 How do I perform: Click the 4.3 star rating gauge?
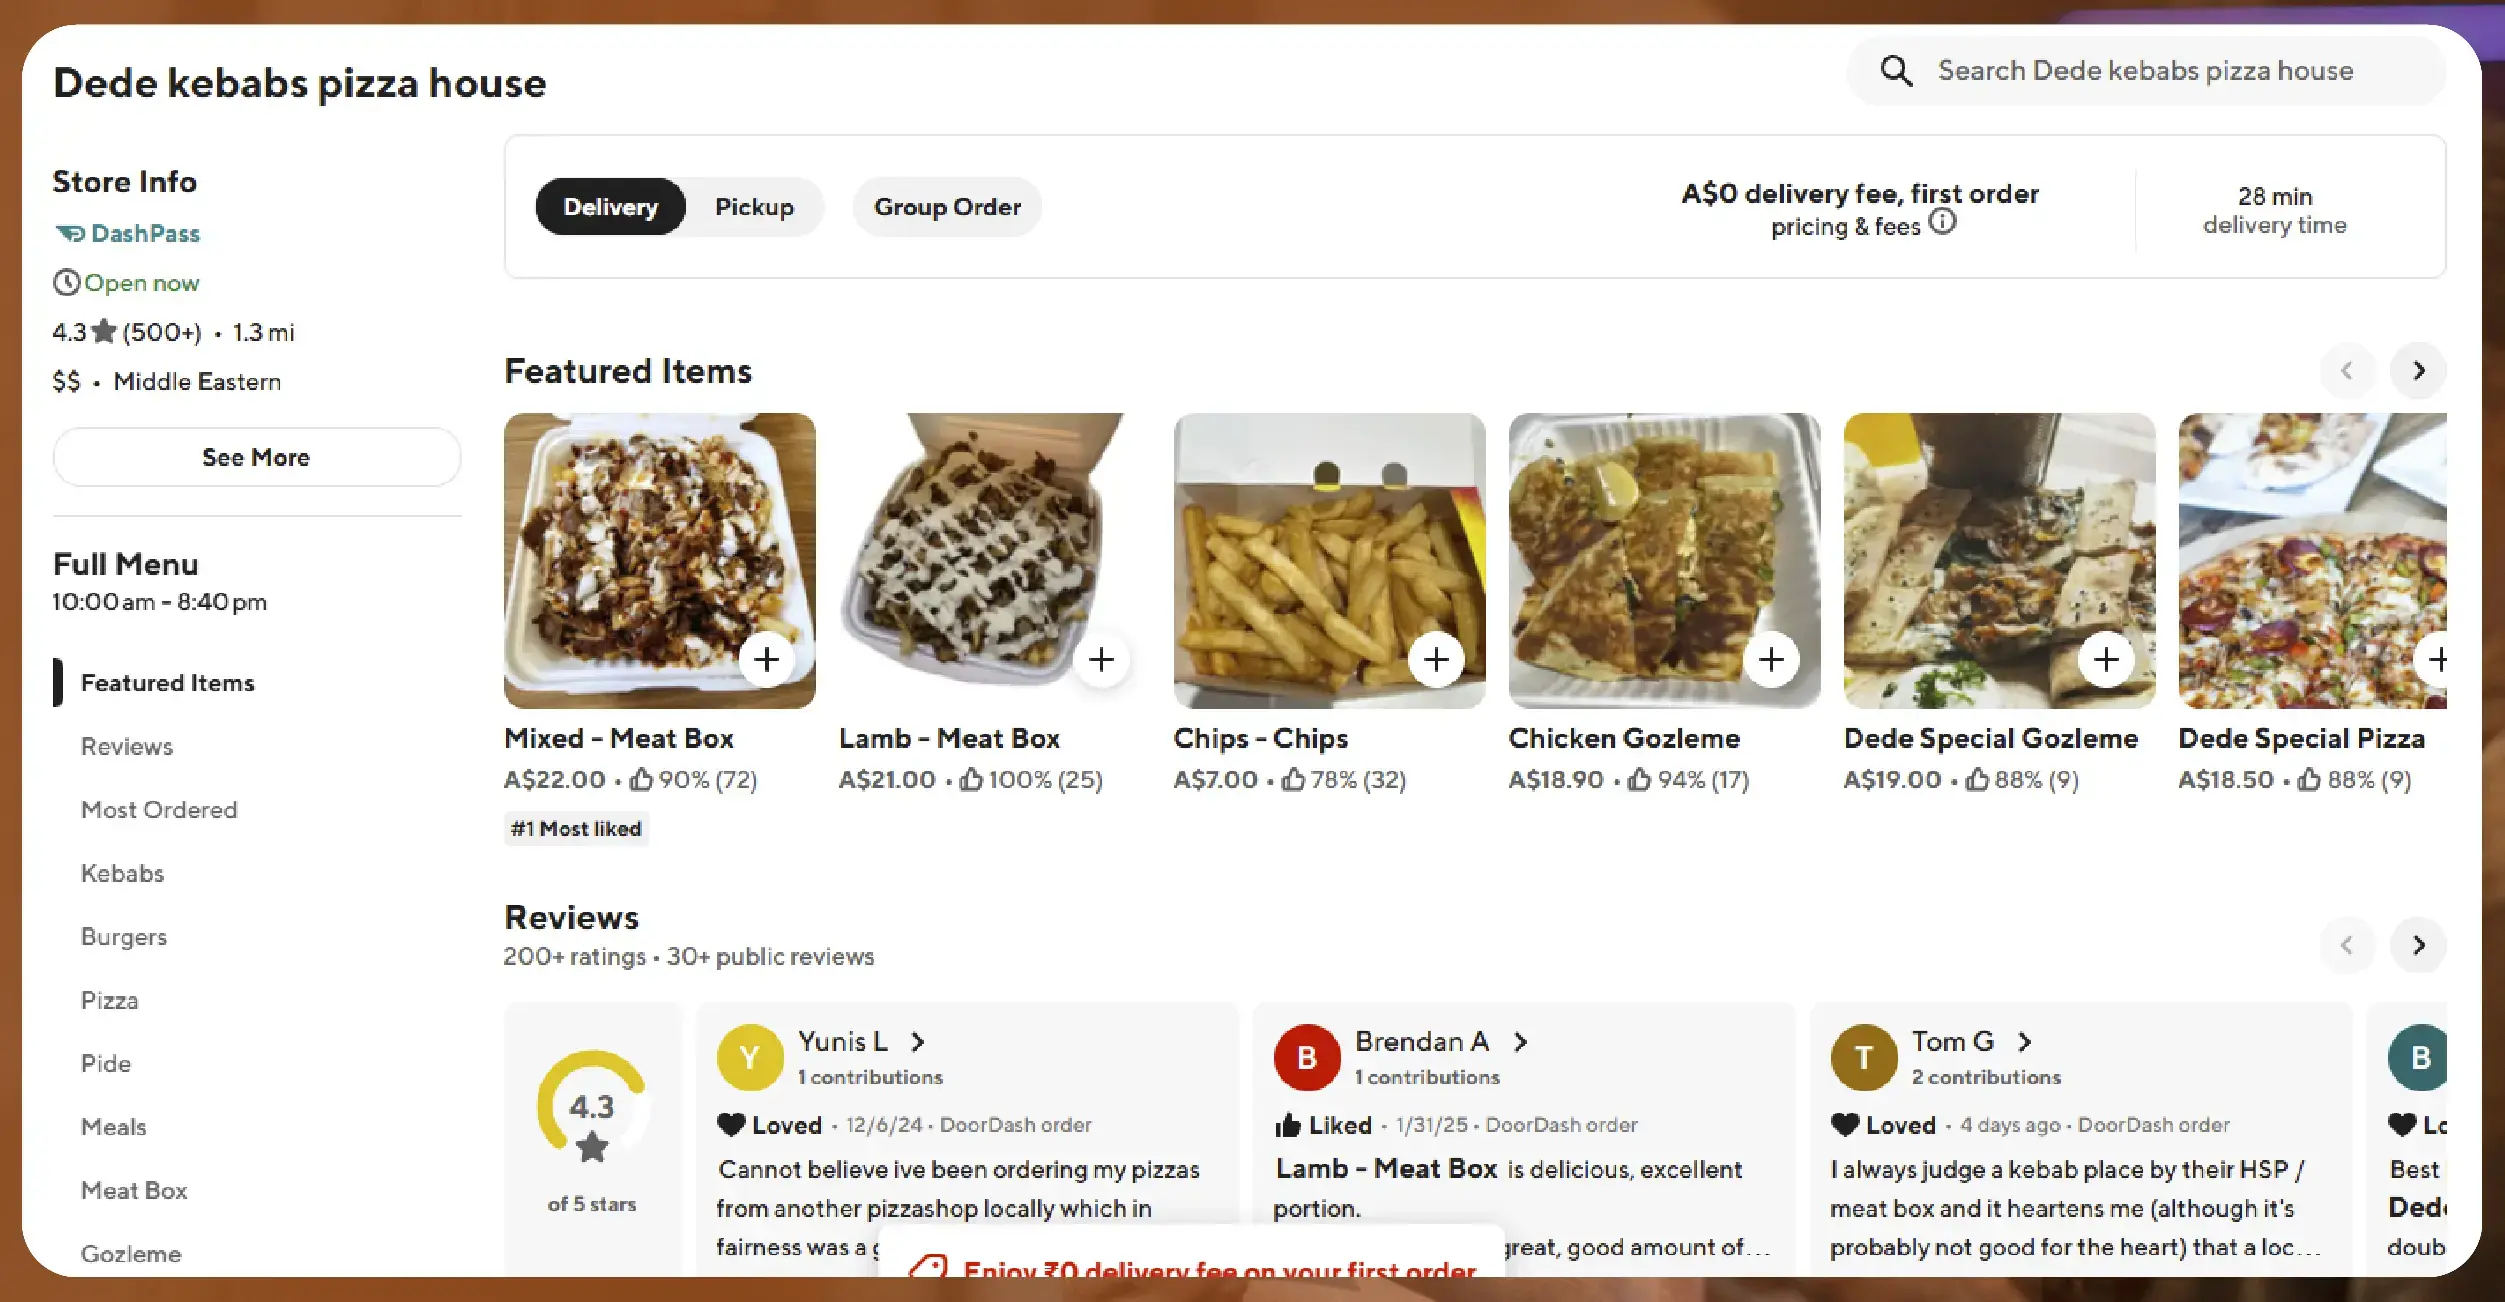click(x=592, y=1107)
